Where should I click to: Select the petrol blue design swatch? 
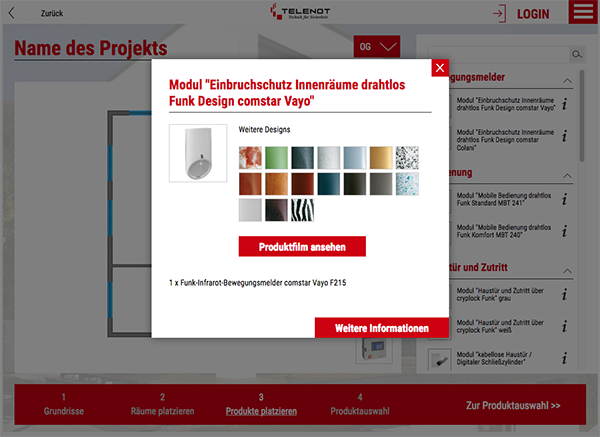[x=328, y=184]
